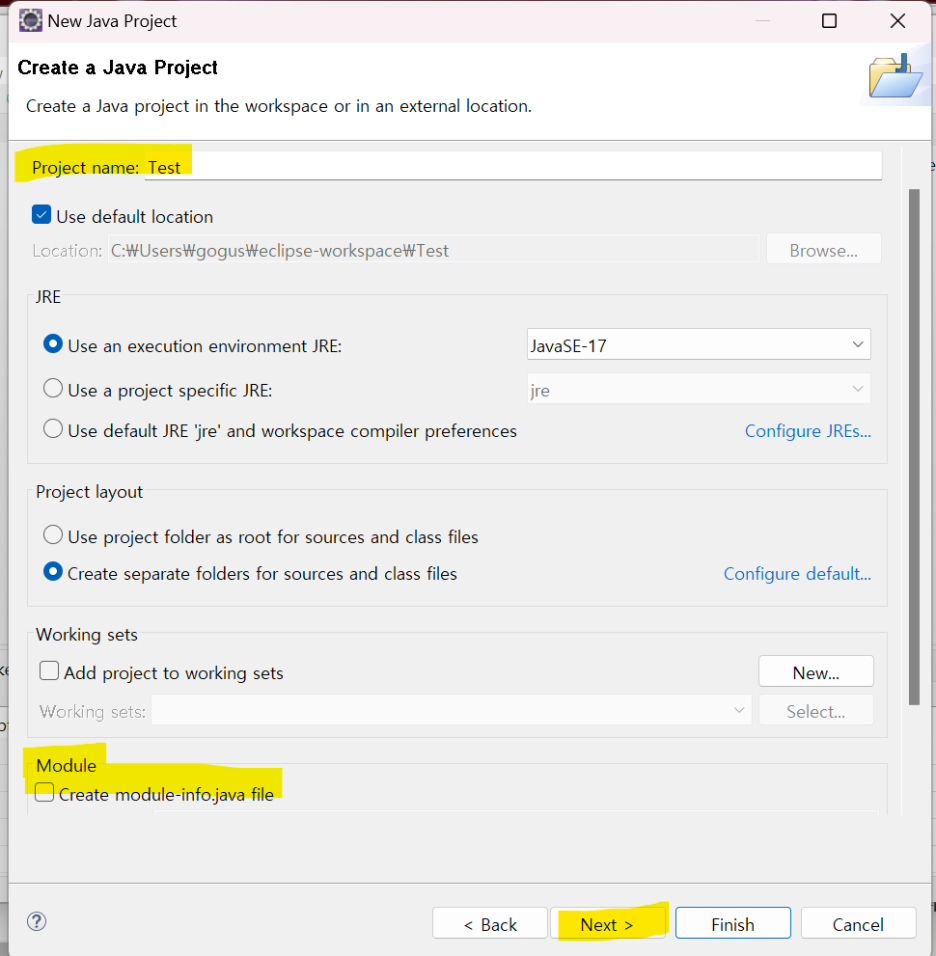This screenshot has width=936, height=956.
Task: Enable Add project to working sets
Action: point(49,671)
